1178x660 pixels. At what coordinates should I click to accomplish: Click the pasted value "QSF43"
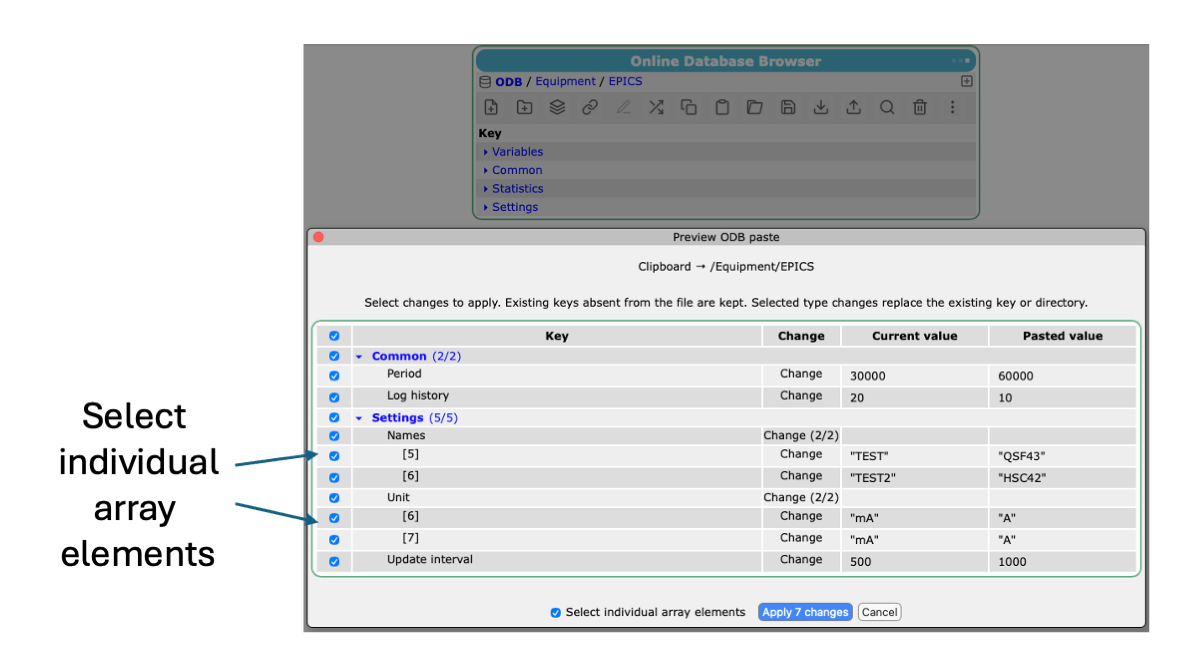tap(1022, 456)
